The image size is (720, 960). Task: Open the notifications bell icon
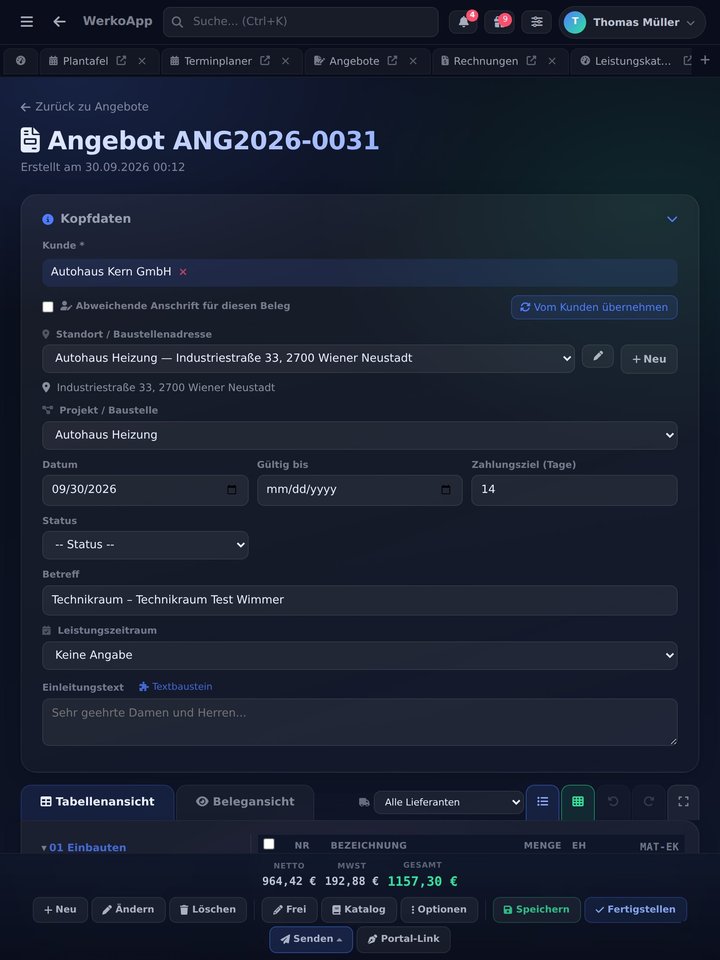463,22
